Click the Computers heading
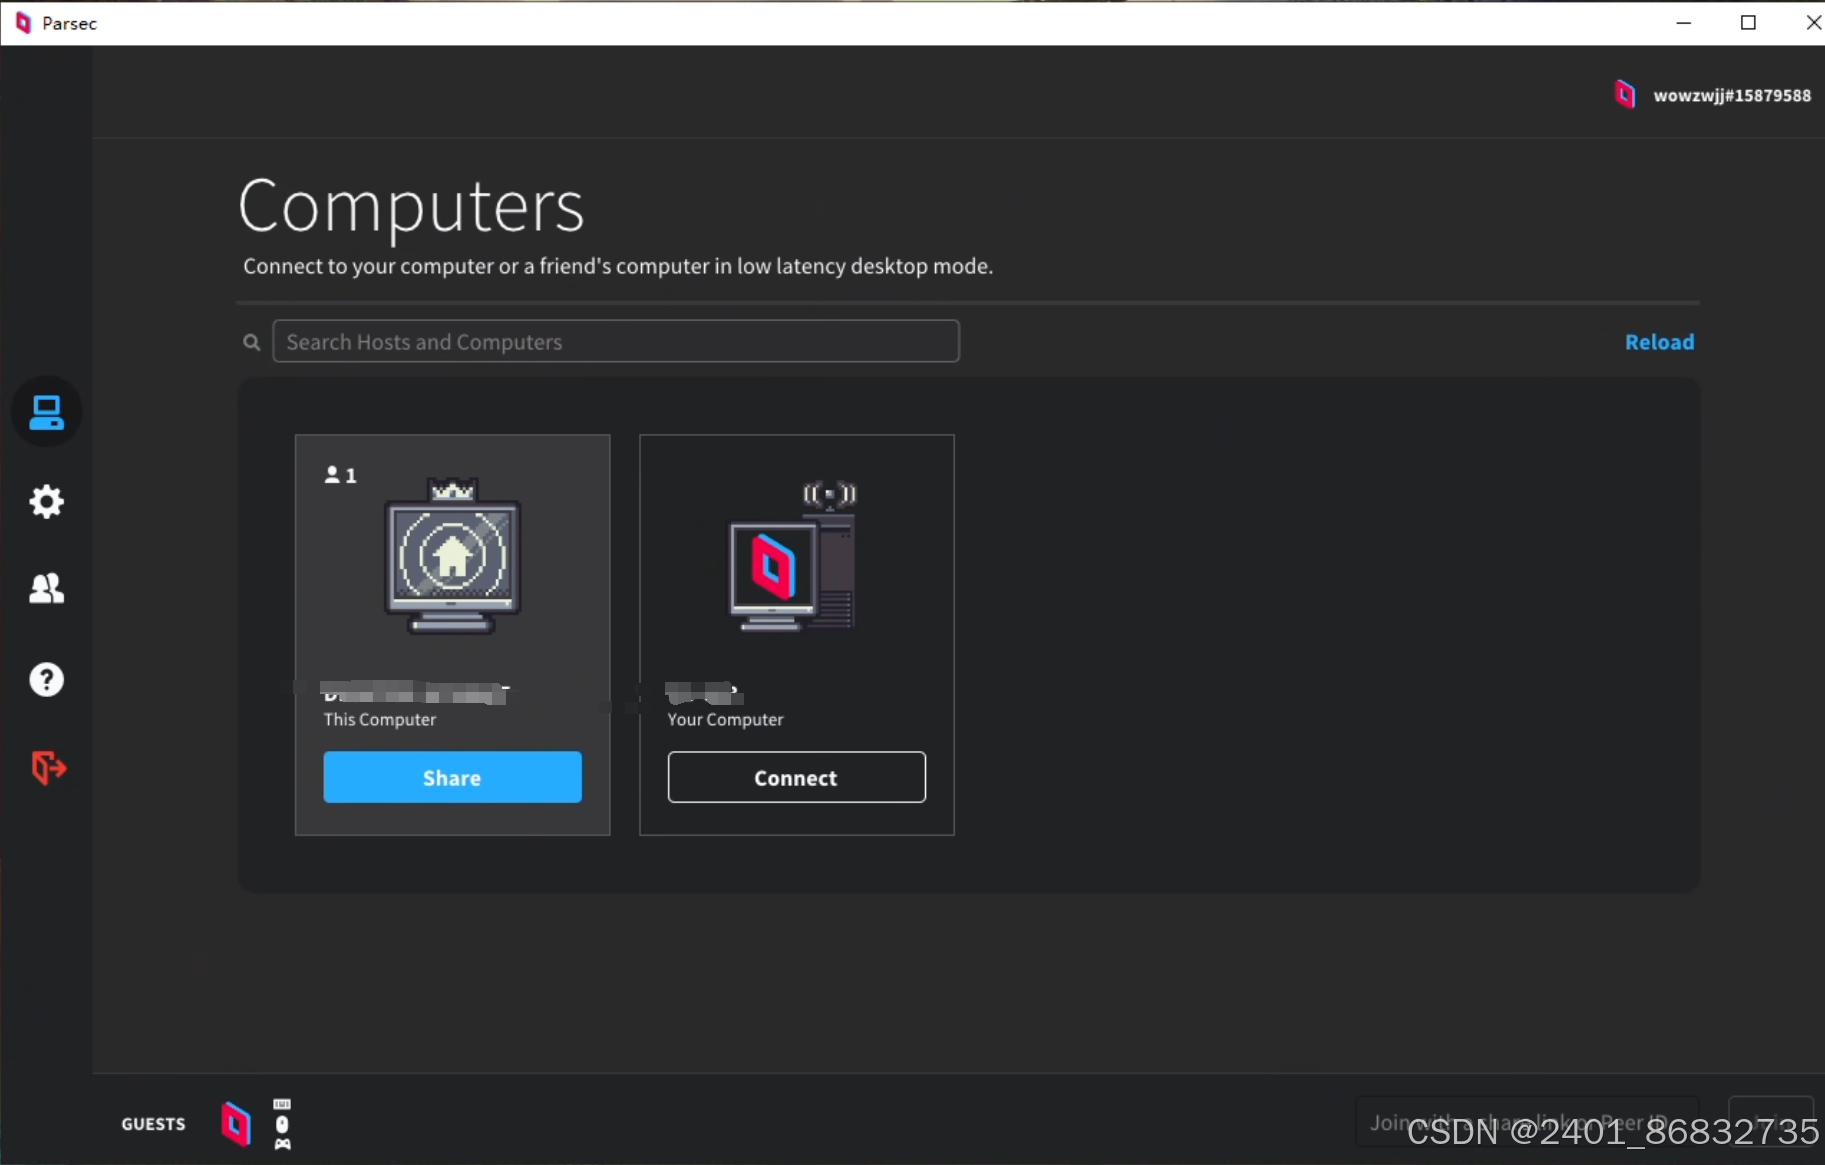Image resolution: width=1825 pixels, height=1165 pixels. [x=411, y=207]
